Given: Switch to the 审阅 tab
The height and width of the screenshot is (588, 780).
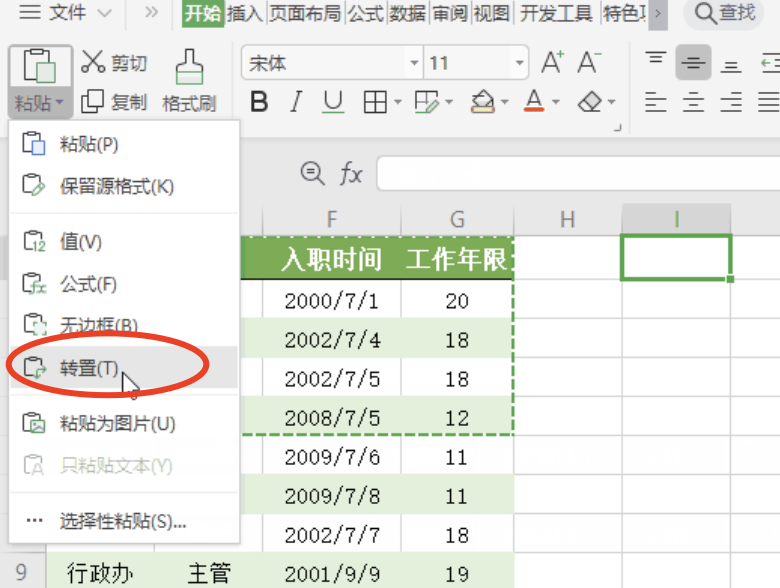Looking at the screenshot, I should point(450,13).
